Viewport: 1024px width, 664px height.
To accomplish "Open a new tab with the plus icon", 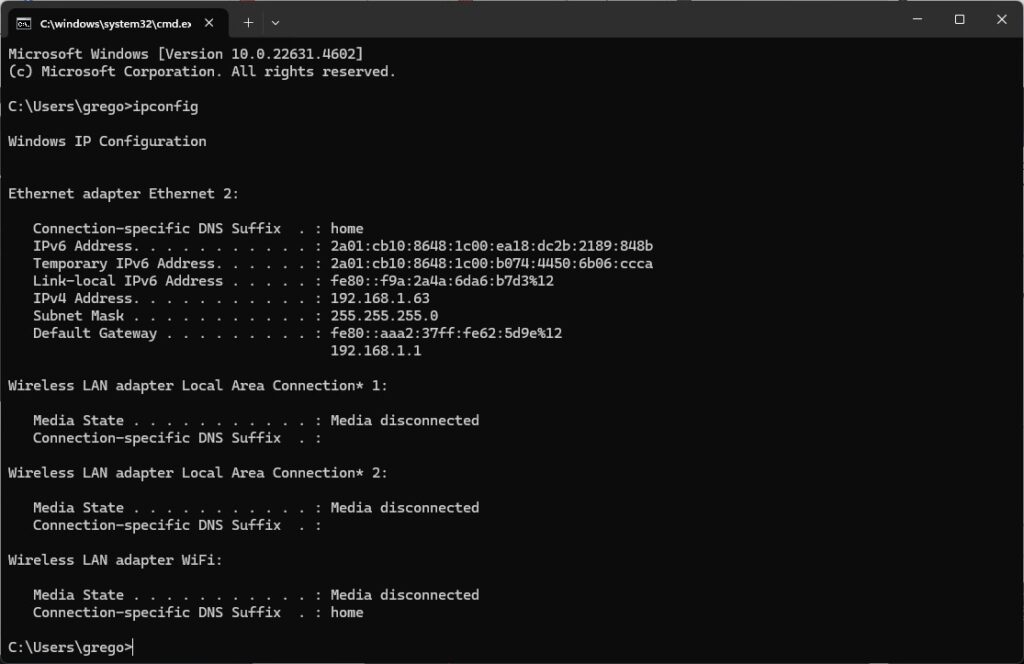I will 246,21.
